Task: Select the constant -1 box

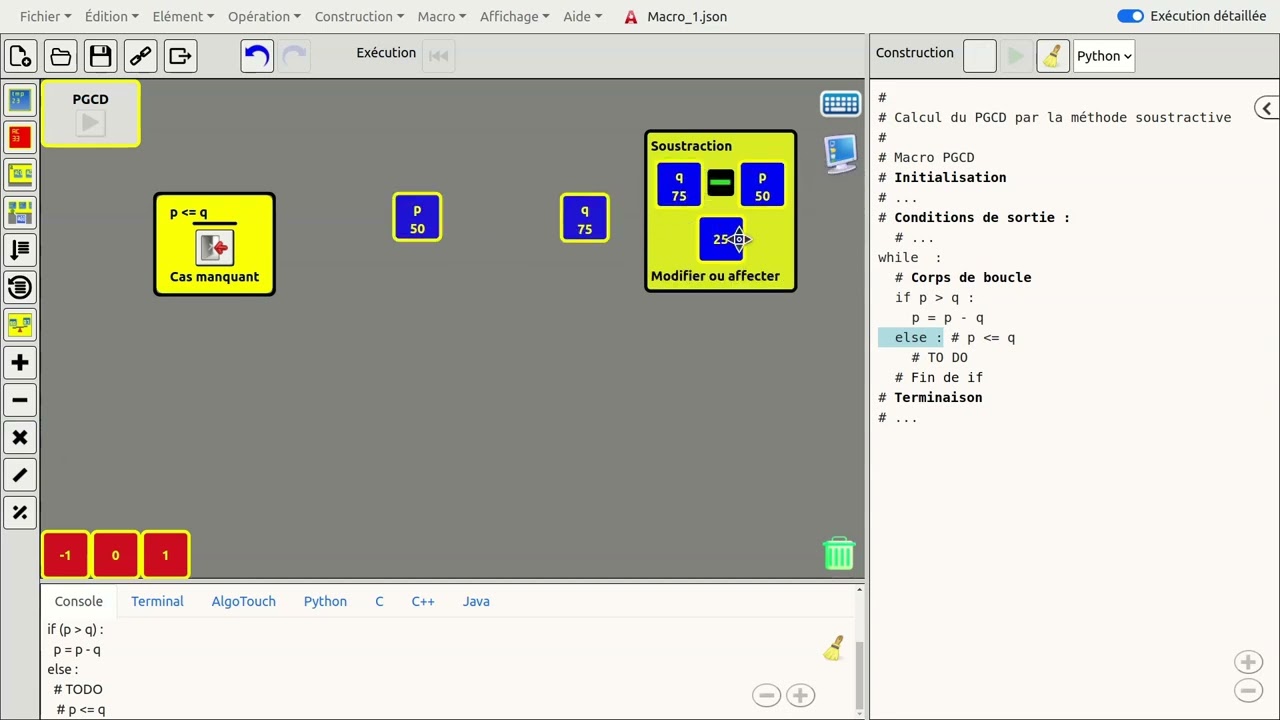Action: [x=65, y=555]
